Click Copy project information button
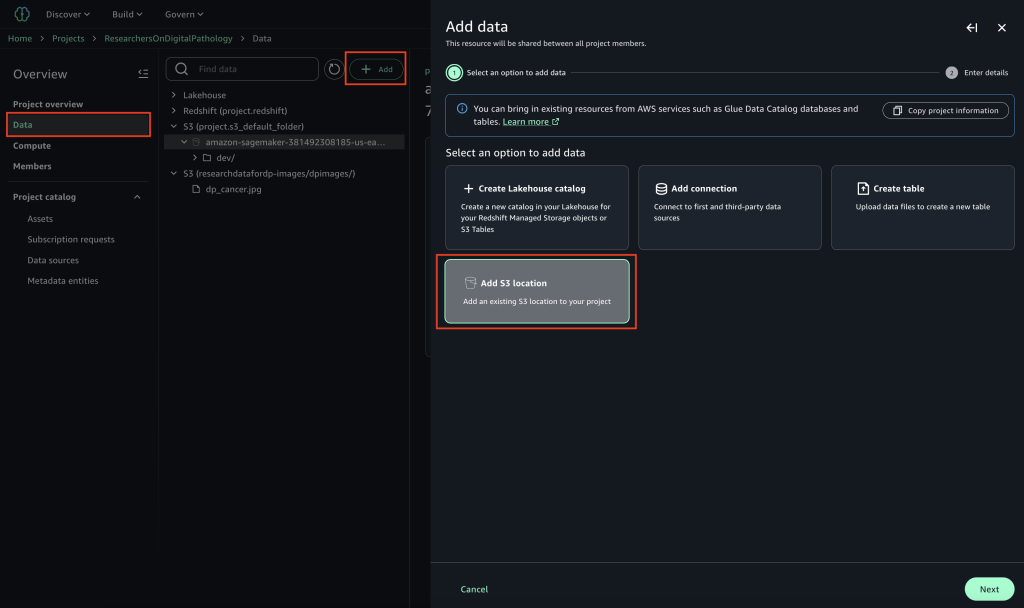 (945, 110)
